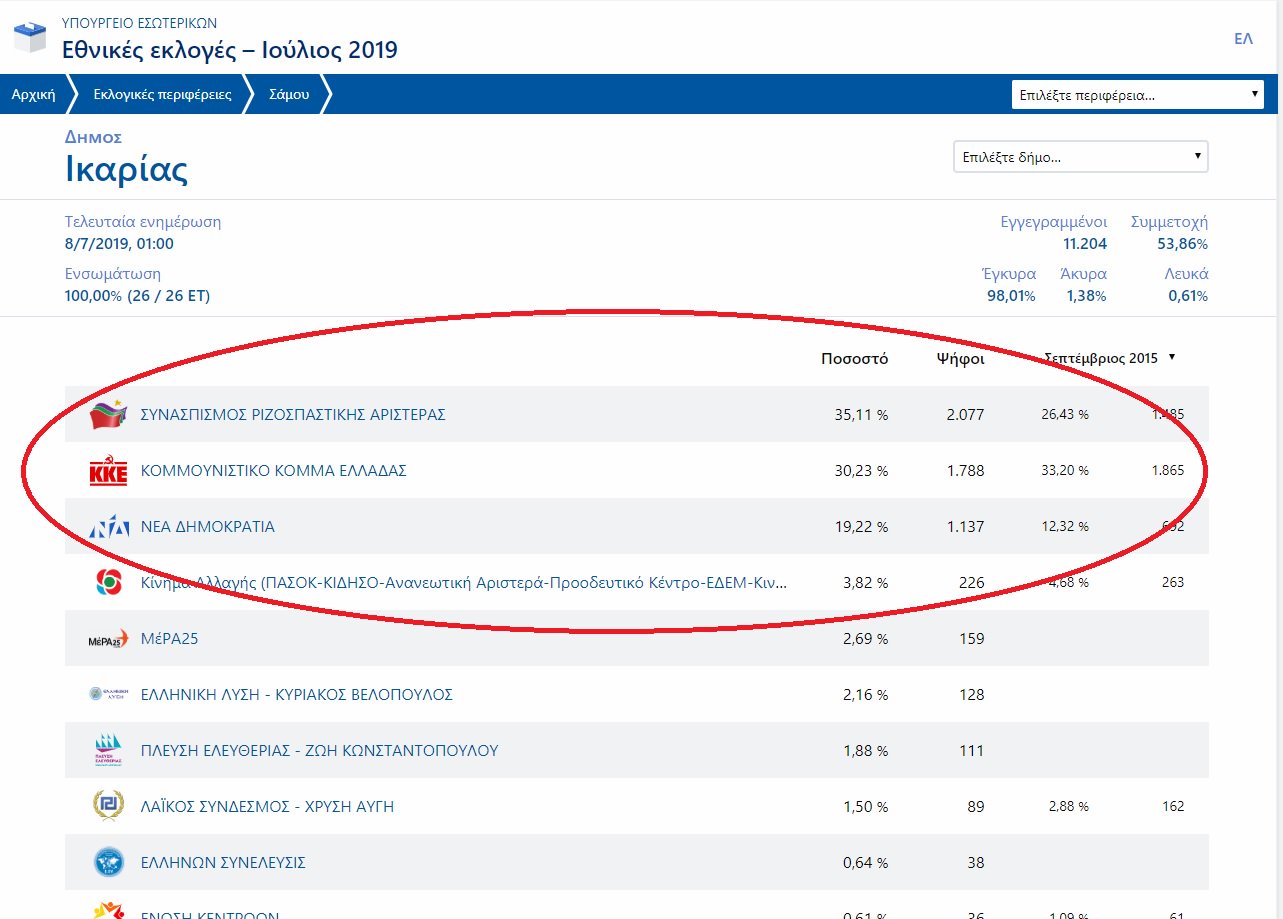
Task: Click the ΣΥΡΙΖΑ party flag logo
Action: [108, 414]
